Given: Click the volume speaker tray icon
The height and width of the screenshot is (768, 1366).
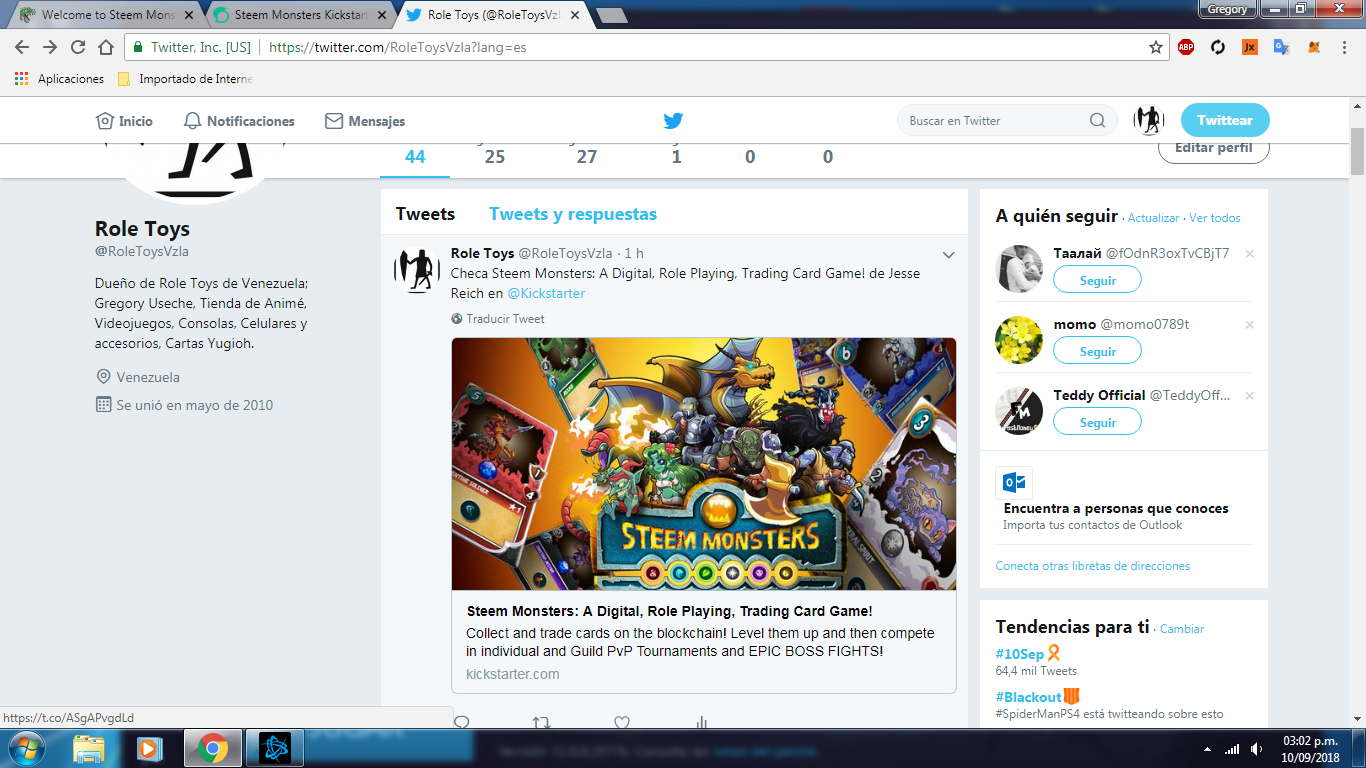Looking at the screenshot, I should tap(1256, 749).
